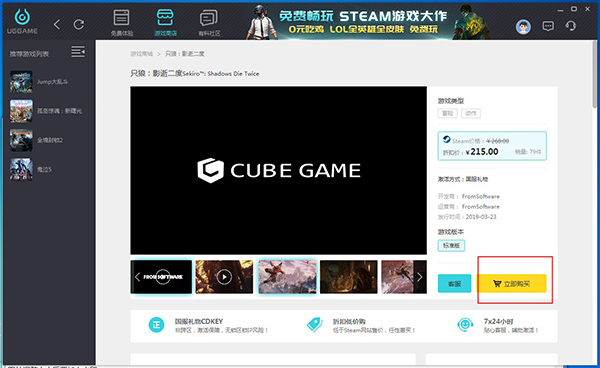600x368 pixels.
Task: Click the headset support icon in header
Action: (x=570, y=26)
